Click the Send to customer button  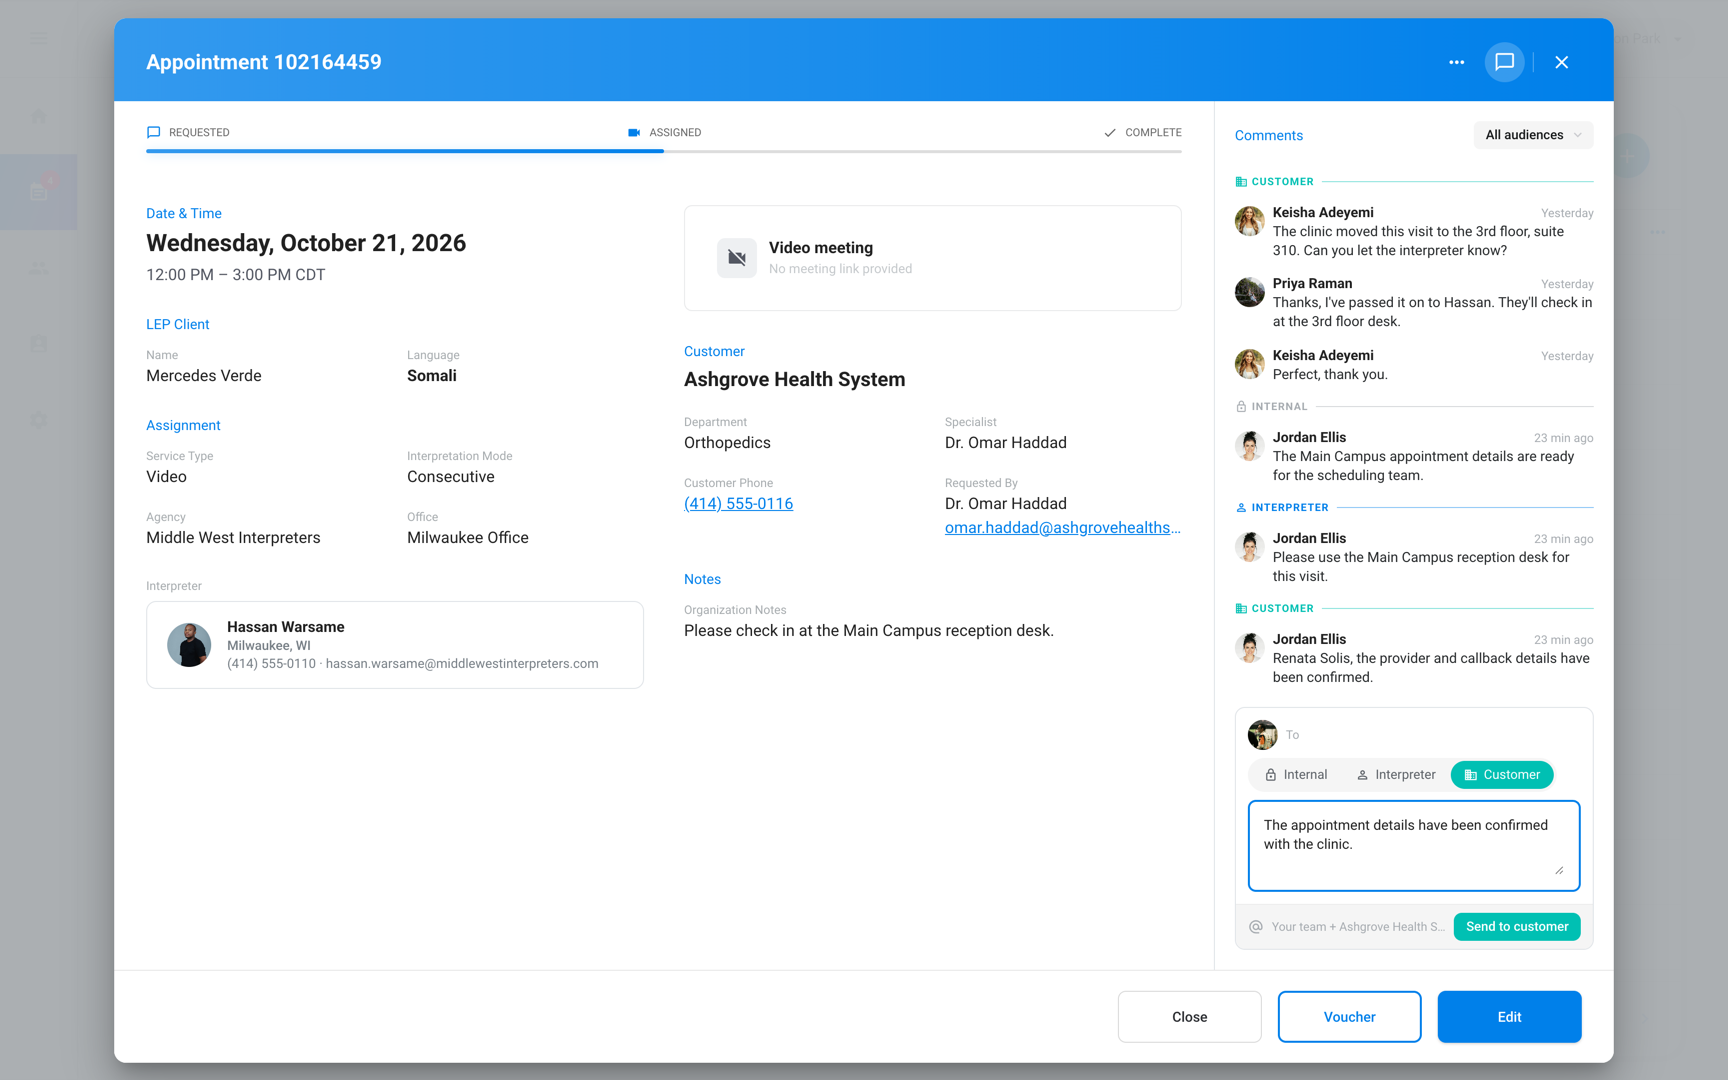(x=1517, y=927)
